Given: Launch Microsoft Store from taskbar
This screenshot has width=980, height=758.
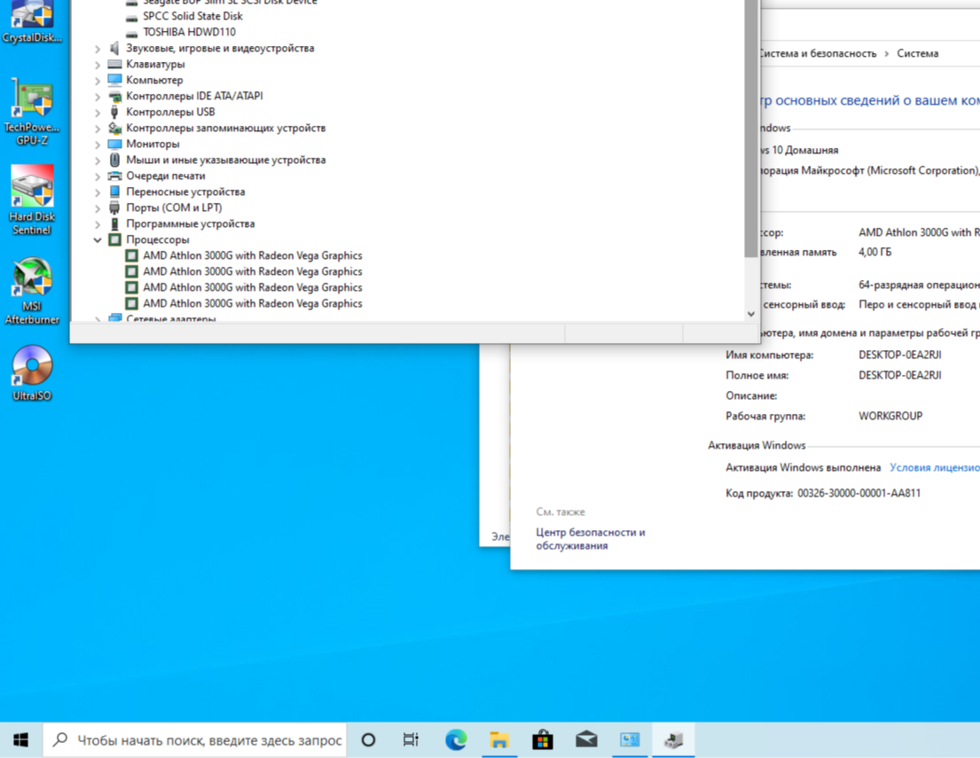Looking at the screenshot, I should (542, 740).
